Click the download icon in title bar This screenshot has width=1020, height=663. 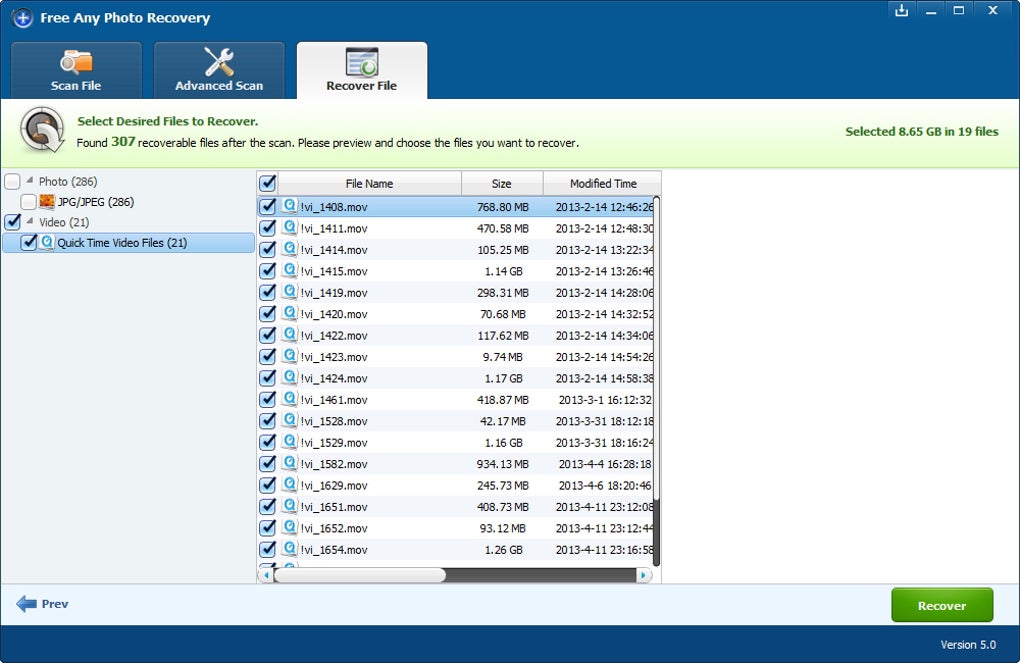click(x=901, y=10)
